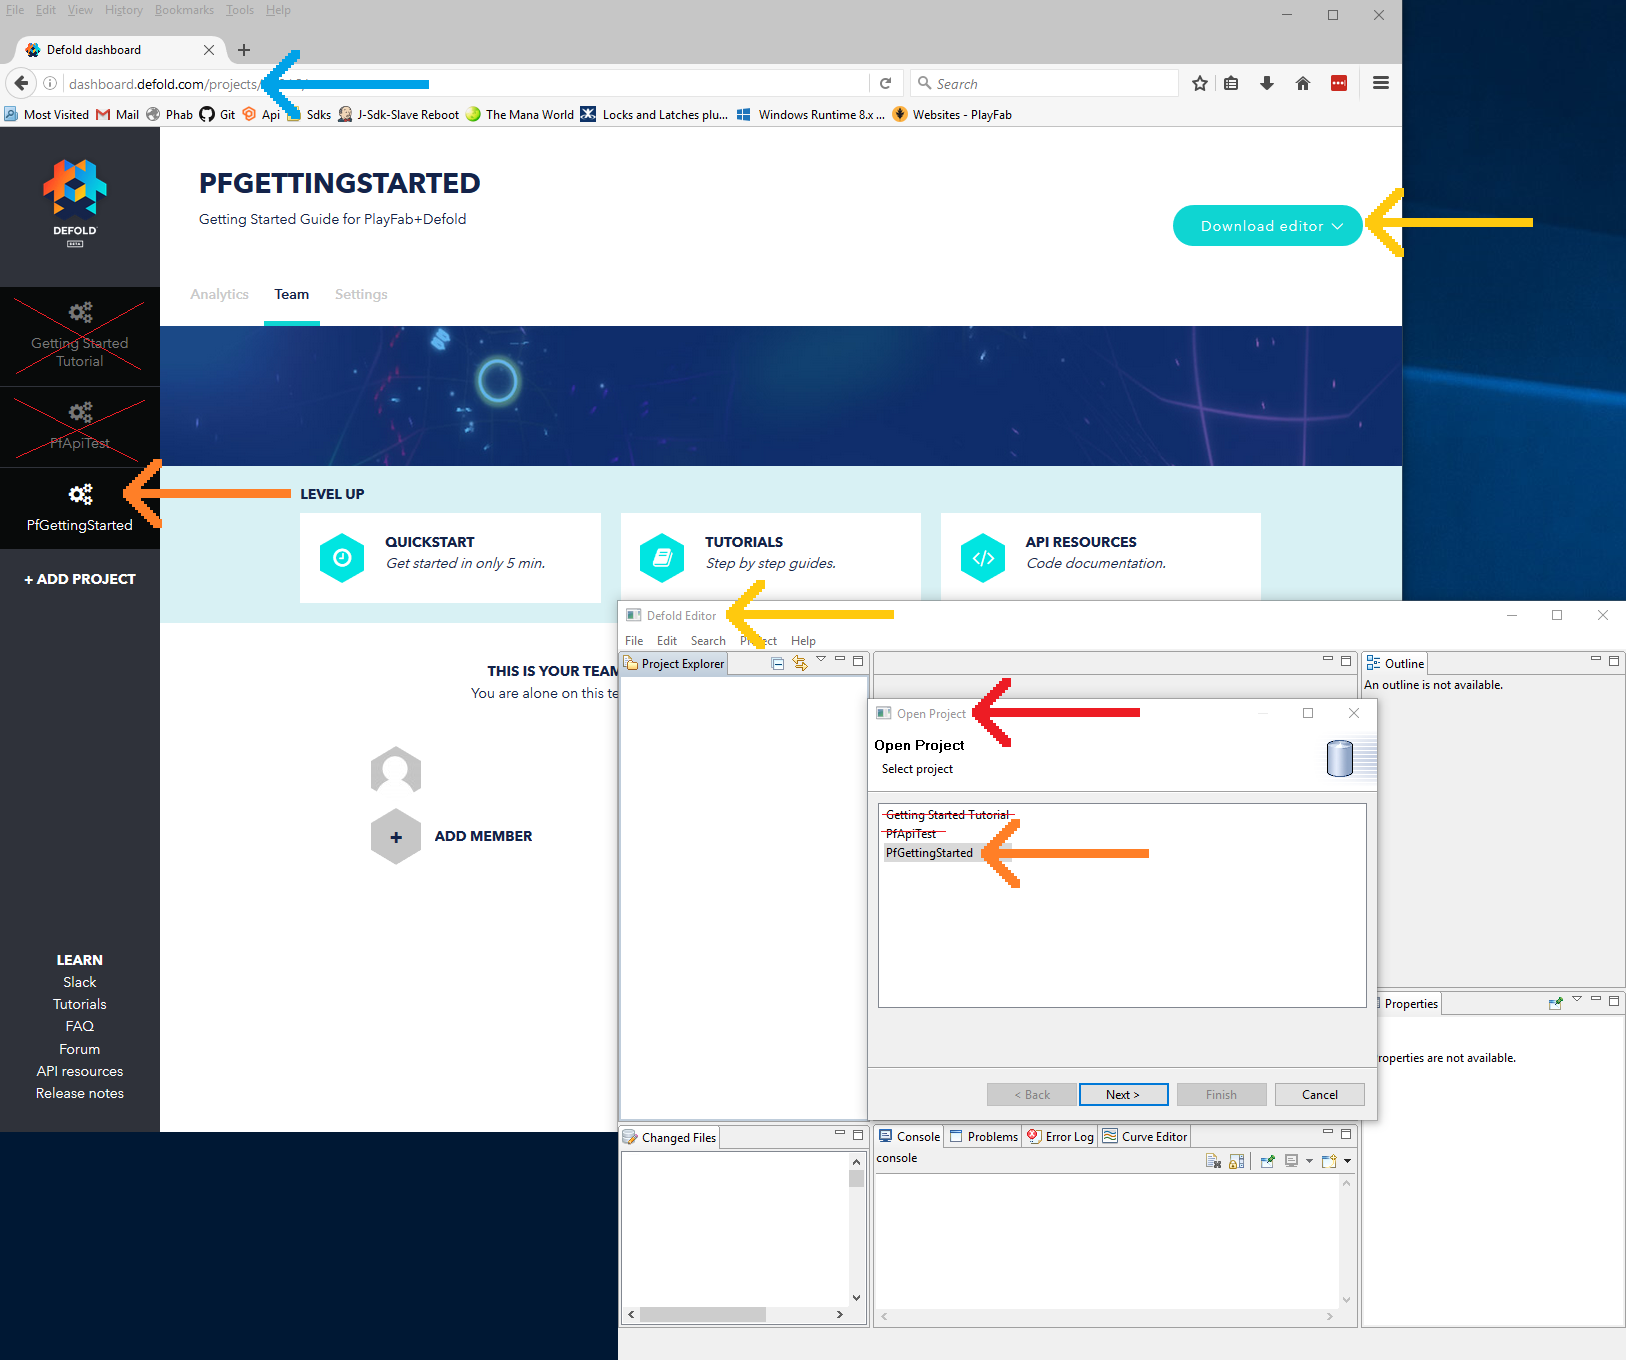This screenshot has width=1626, height=1360.
Task: Reload the Defold dashboard page
Action: tap(885, 84)
